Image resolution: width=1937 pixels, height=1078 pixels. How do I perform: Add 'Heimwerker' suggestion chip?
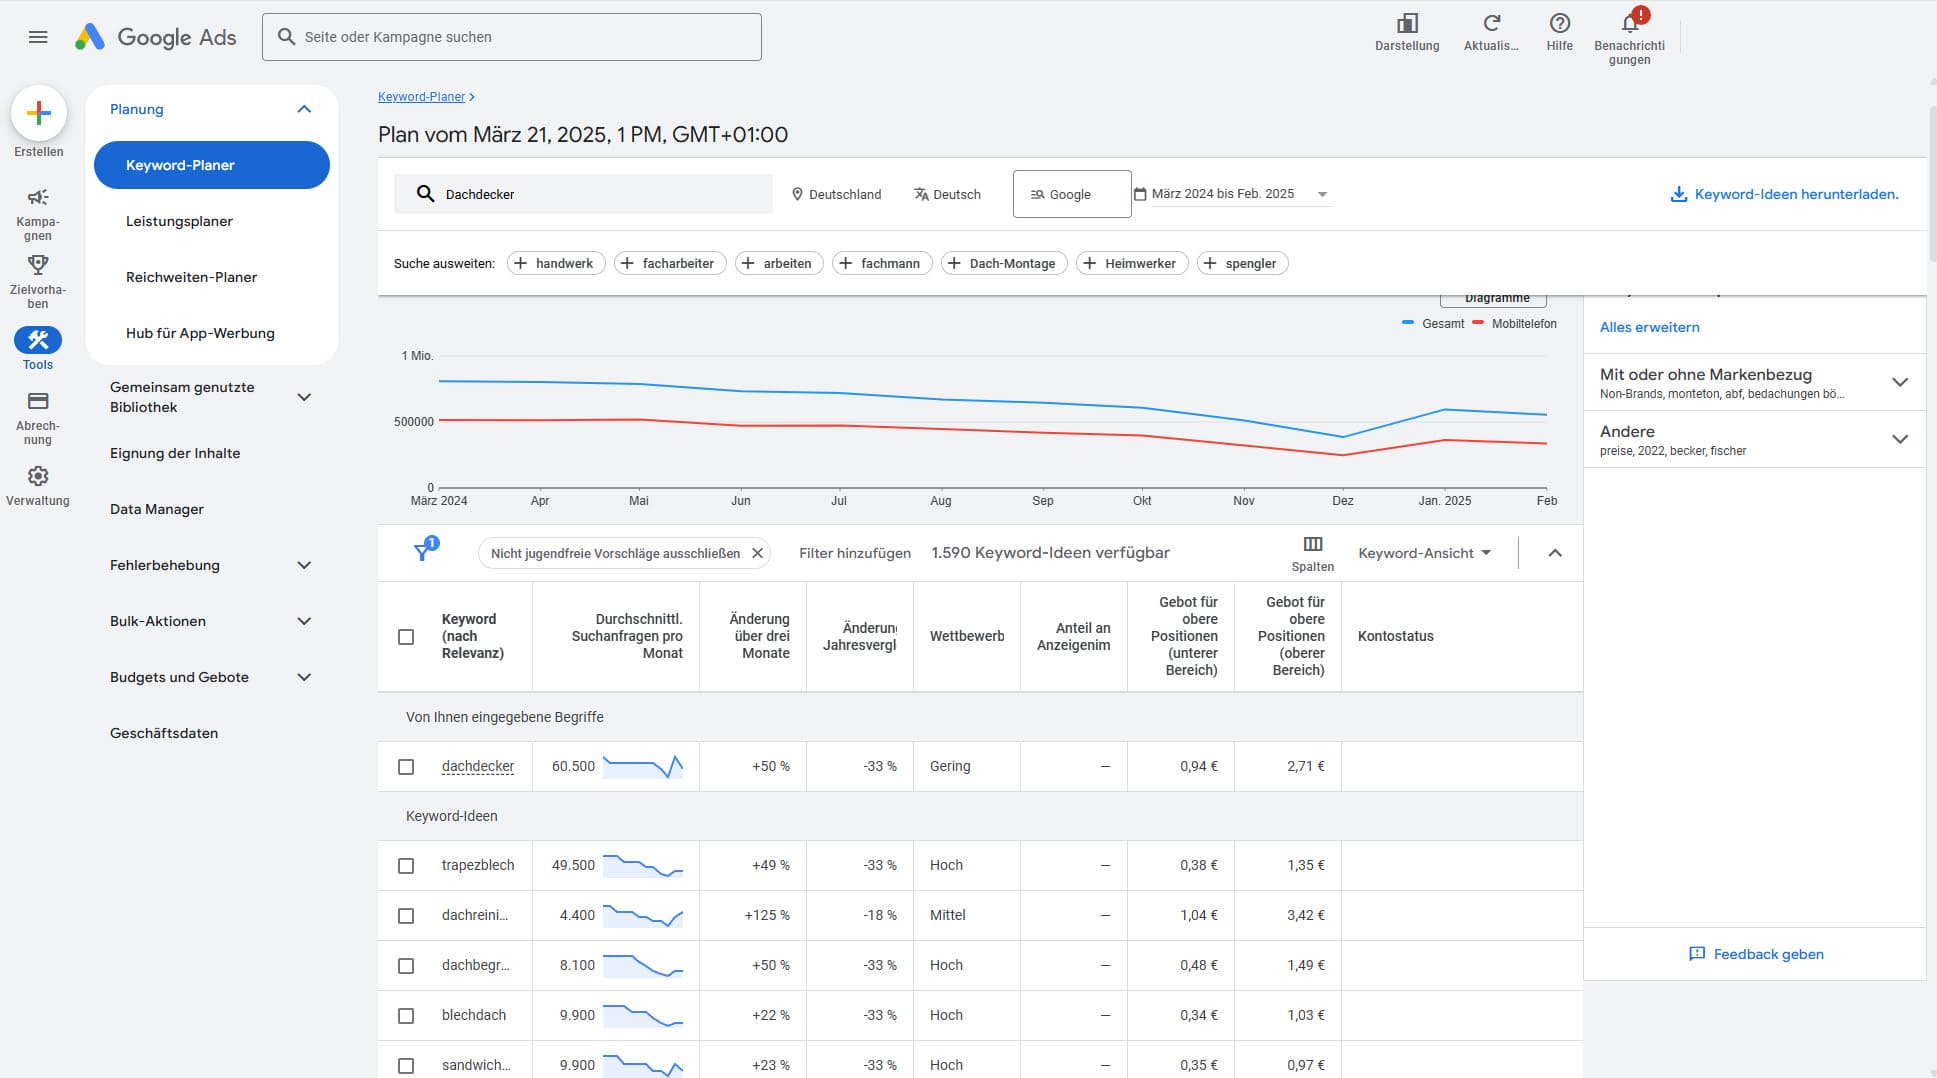tap(1132, 263)
